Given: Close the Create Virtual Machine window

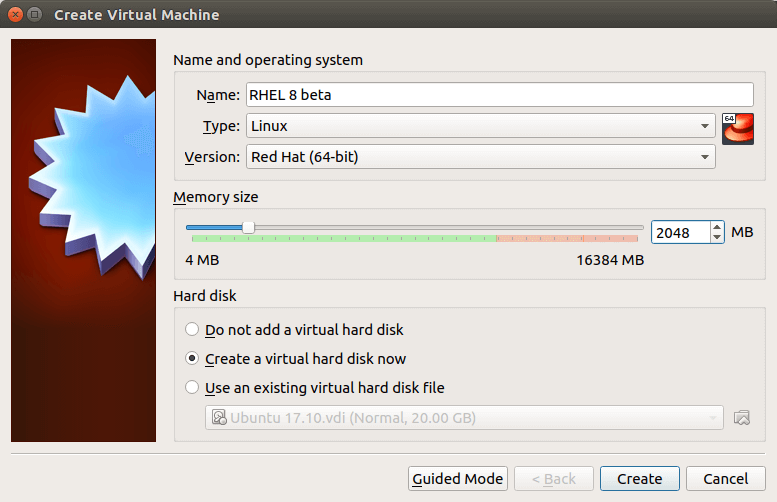Looking at the screenshot, I should tap(15, 15).
